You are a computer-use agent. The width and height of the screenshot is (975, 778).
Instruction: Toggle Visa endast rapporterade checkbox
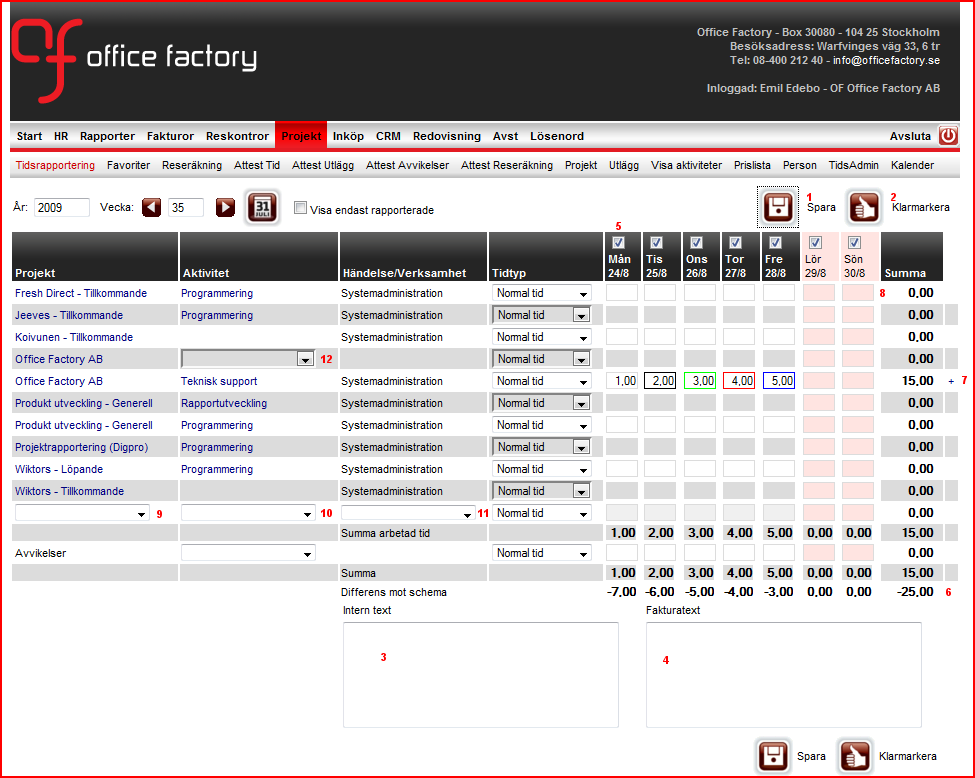[x=300, y=208]
